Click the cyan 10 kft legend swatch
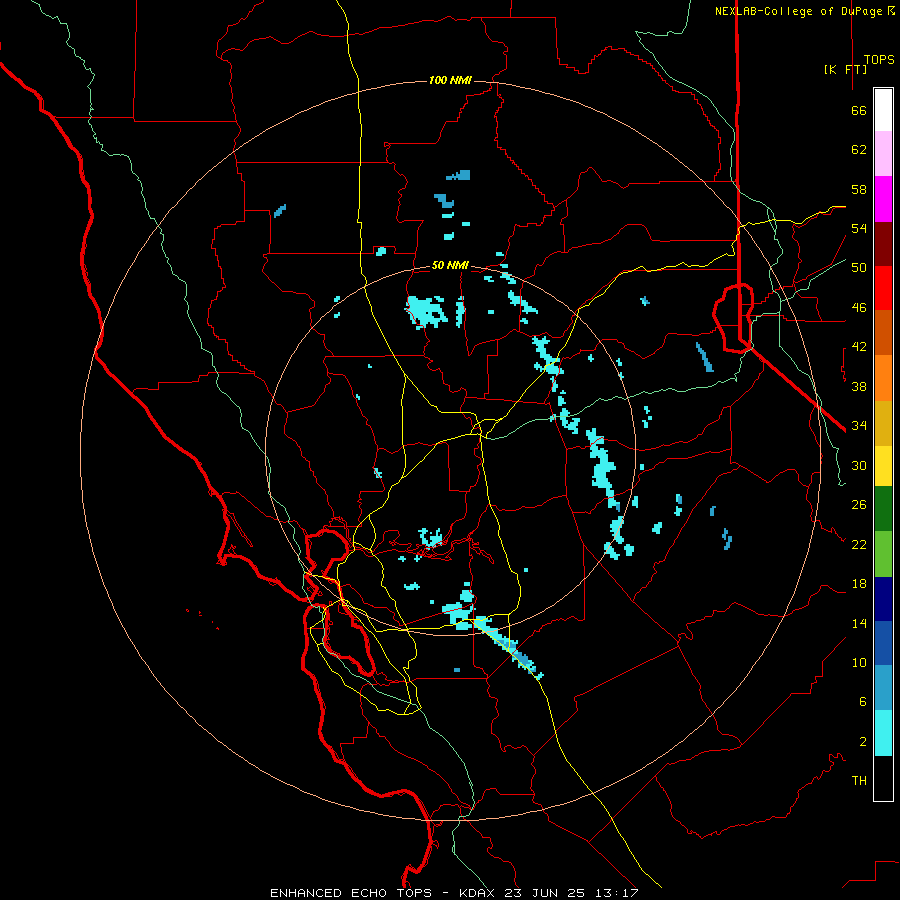Screen dimensions: 900x900 (883, 733)
